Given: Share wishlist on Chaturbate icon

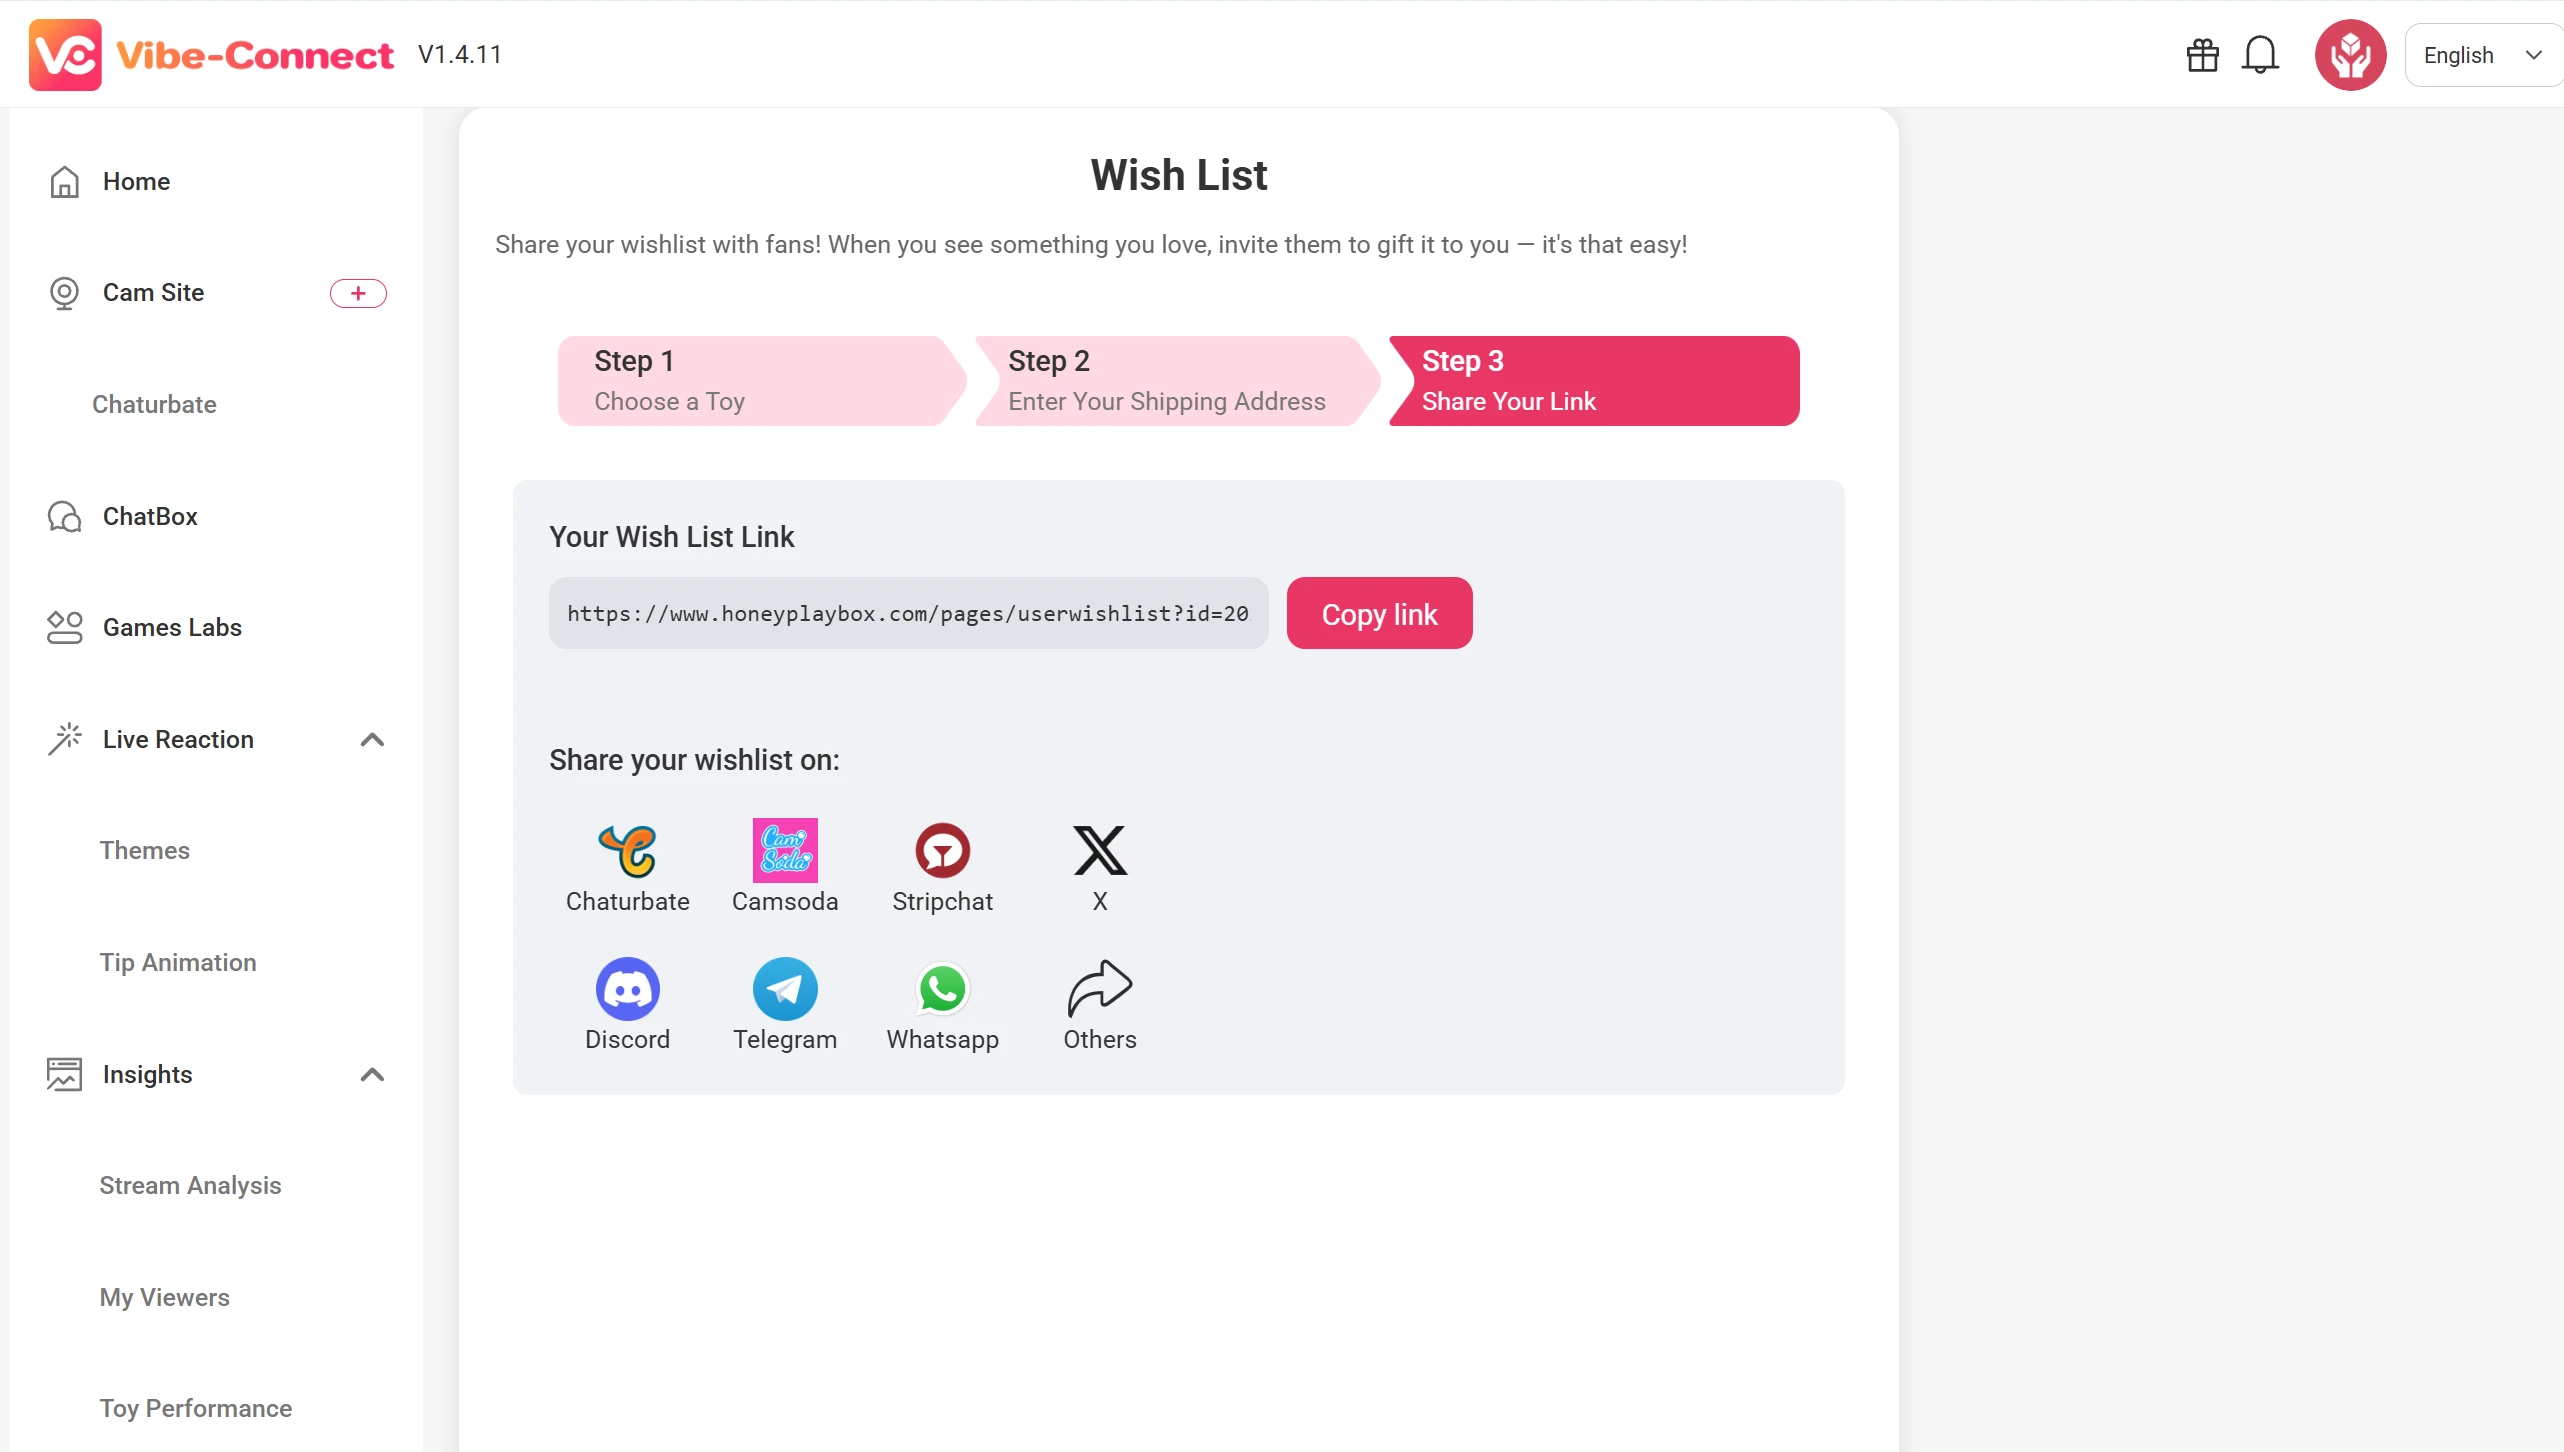Looking at the screenshot, I should 627,851.
